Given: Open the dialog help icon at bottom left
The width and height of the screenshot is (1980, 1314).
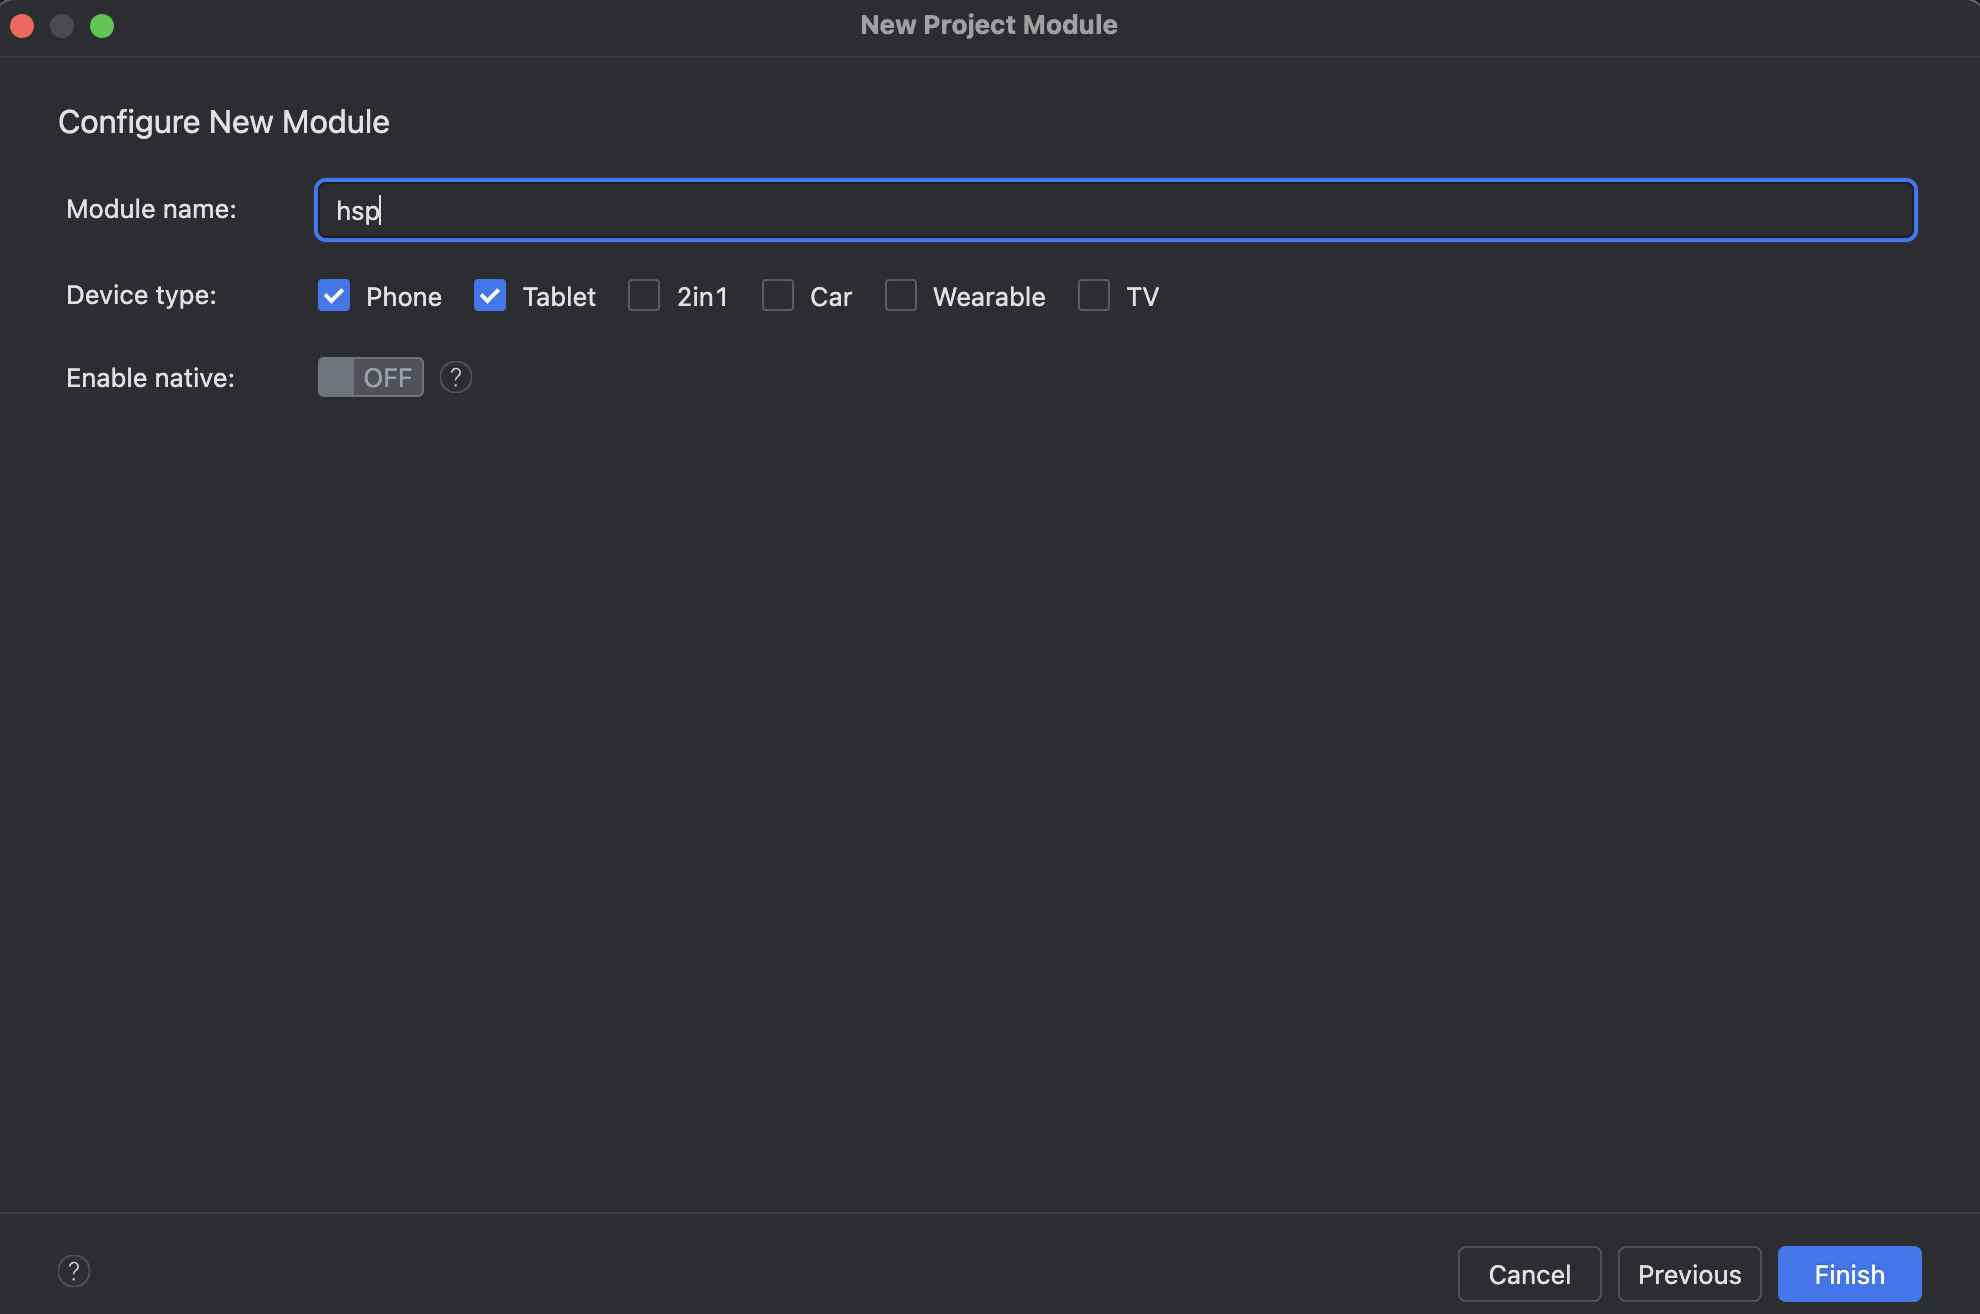Looking at the screenshot, I should coord(74,1271).
